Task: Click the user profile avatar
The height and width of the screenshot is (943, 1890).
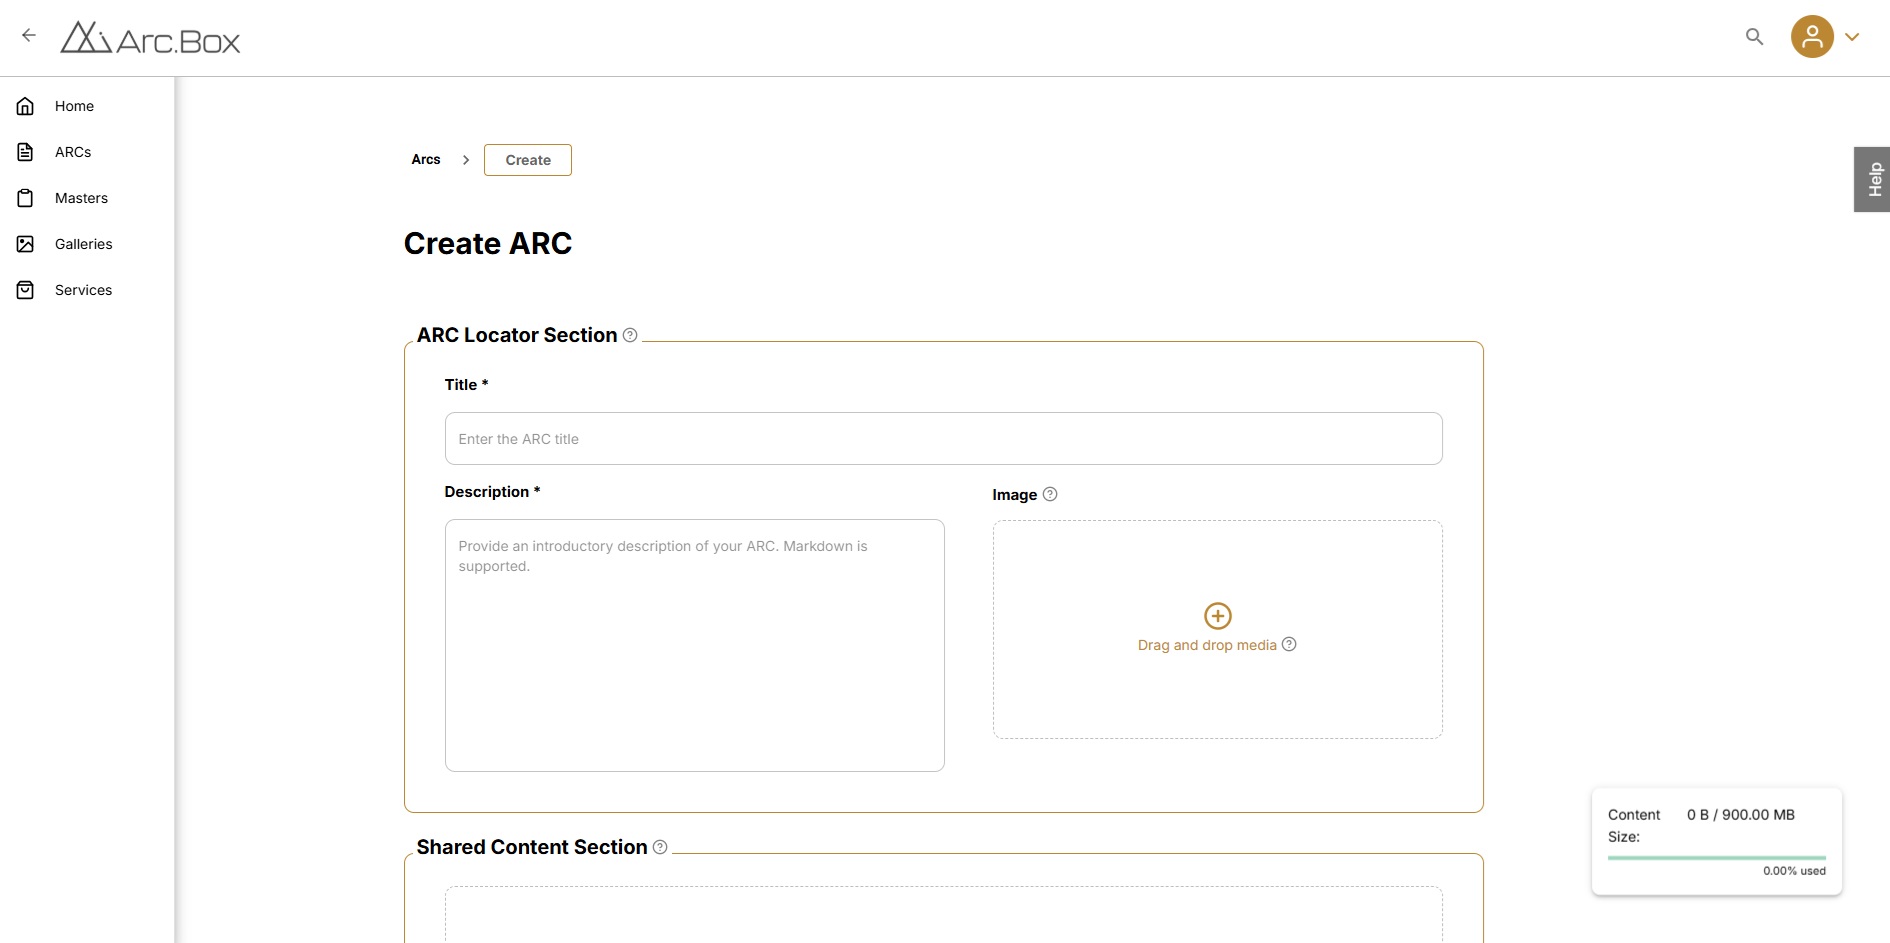Action: coord(1812,37)
